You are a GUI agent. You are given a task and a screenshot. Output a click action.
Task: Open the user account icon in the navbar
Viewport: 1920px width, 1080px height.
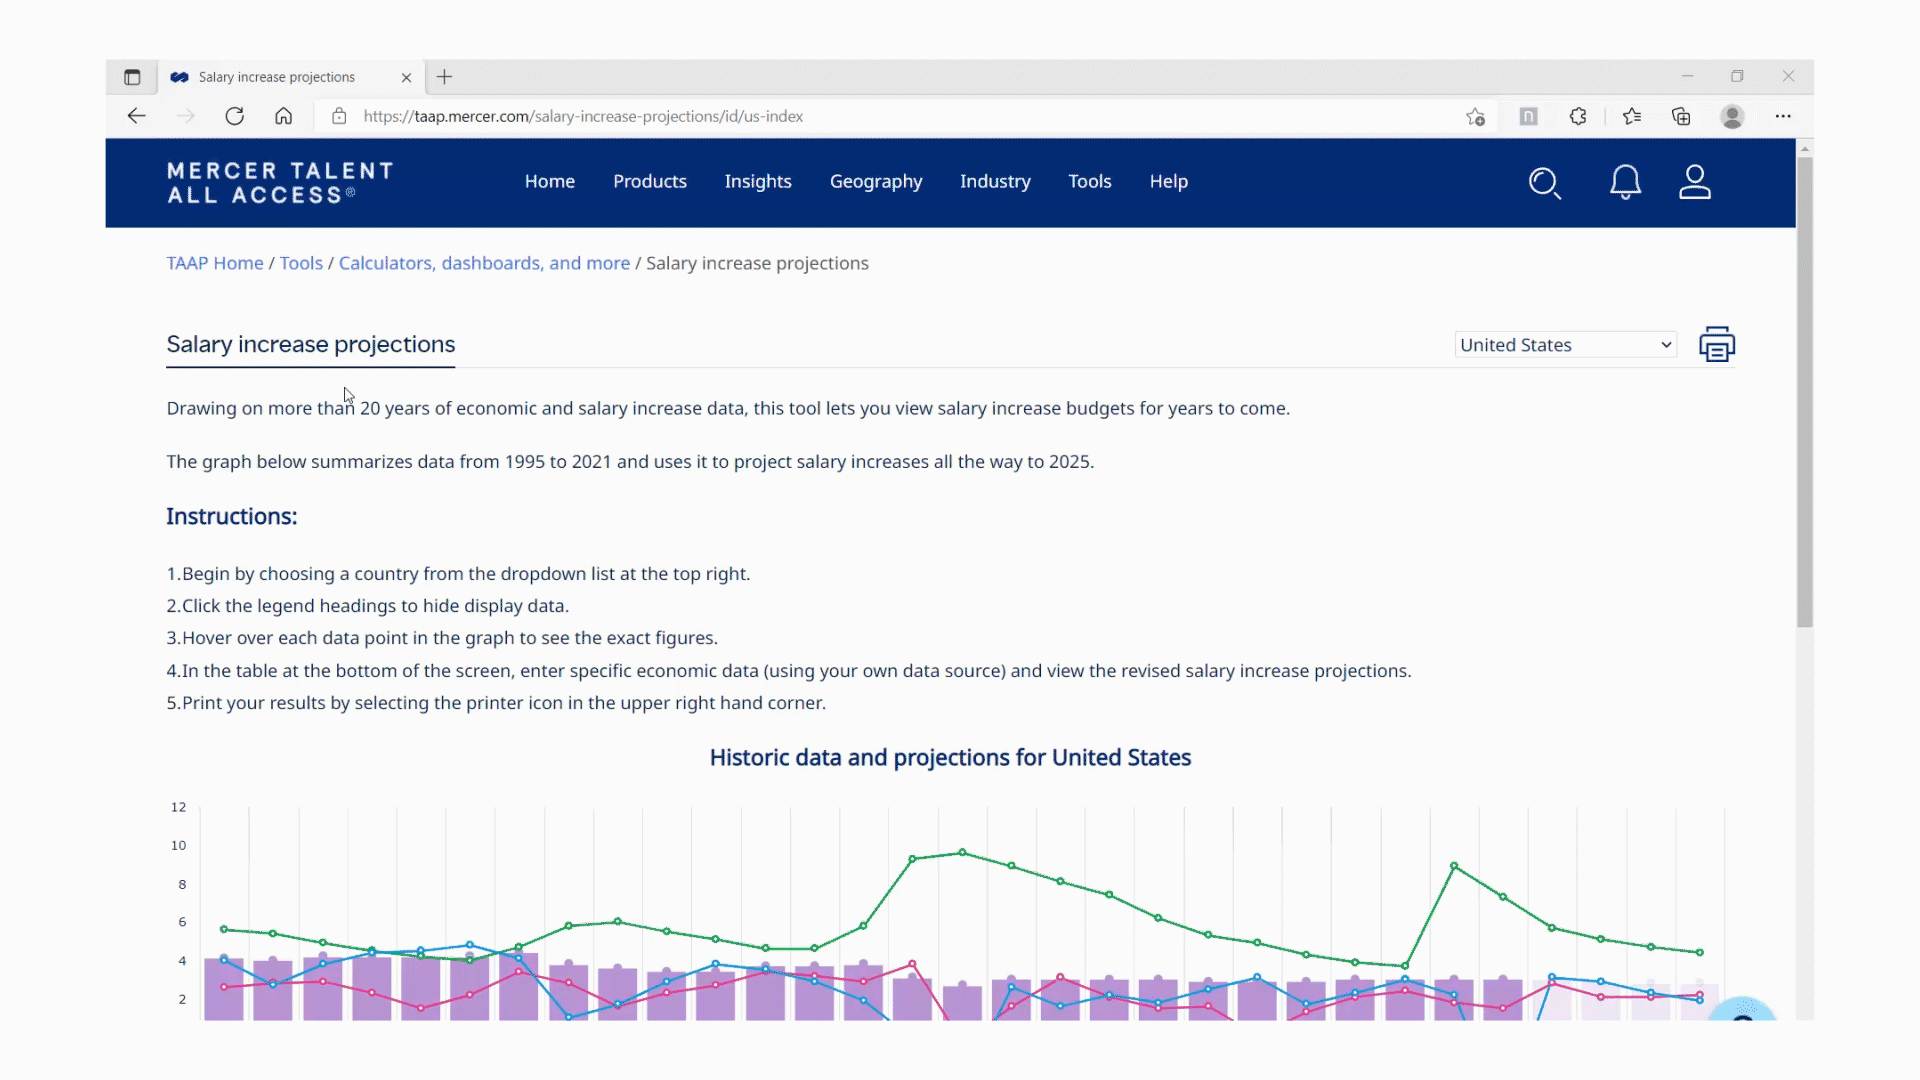[1695, 183]
